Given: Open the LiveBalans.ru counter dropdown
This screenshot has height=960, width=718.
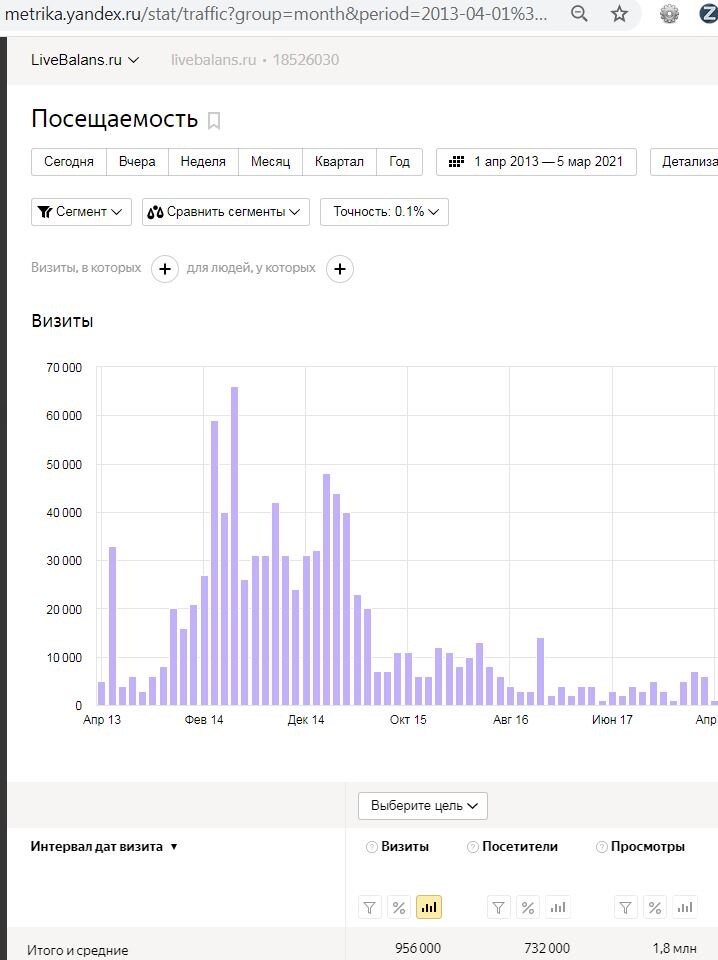Looking at the screenshot, I should click(x=85, y=60).
